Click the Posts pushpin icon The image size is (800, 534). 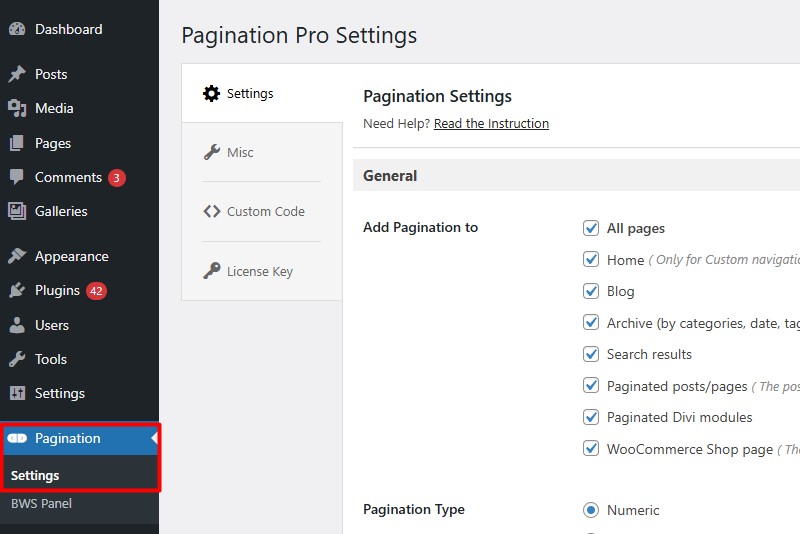[17, 74]
